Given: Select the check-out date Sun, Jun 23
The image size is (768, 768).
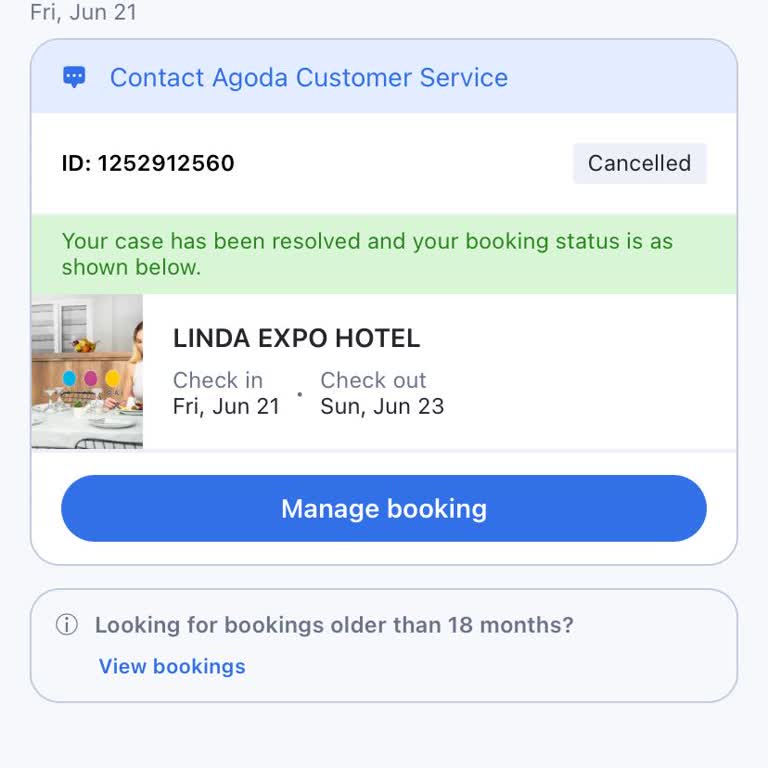Looking at the screenshot, I should point(382,406).
